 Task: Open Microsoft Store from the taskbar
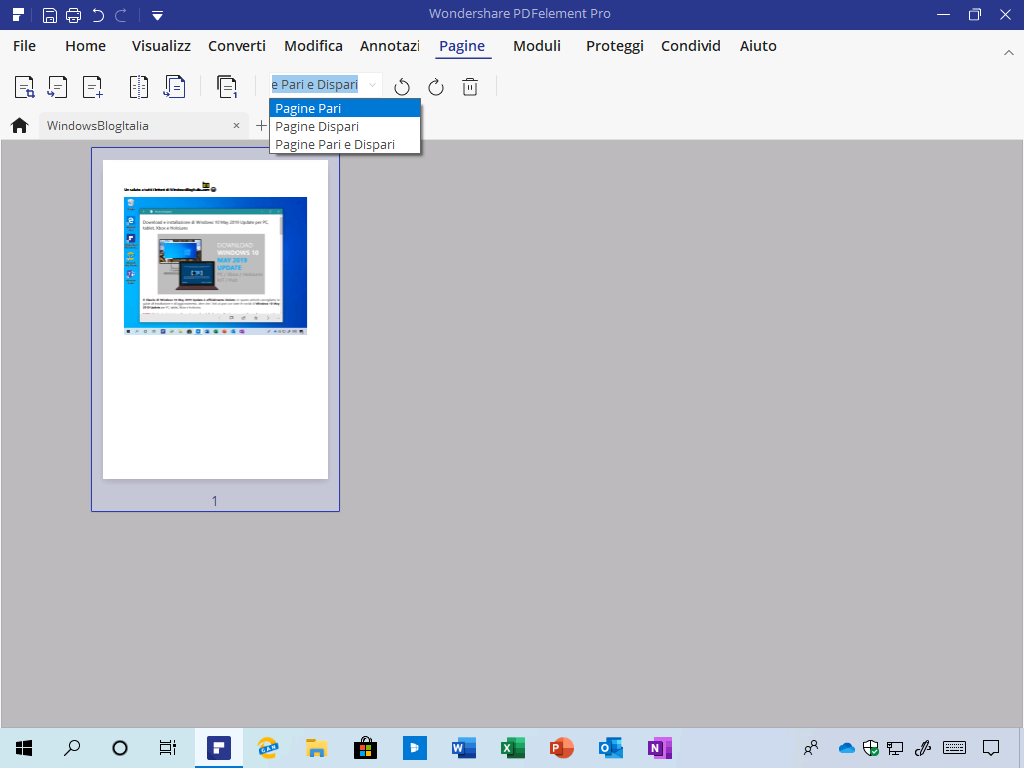coord(366,748)
